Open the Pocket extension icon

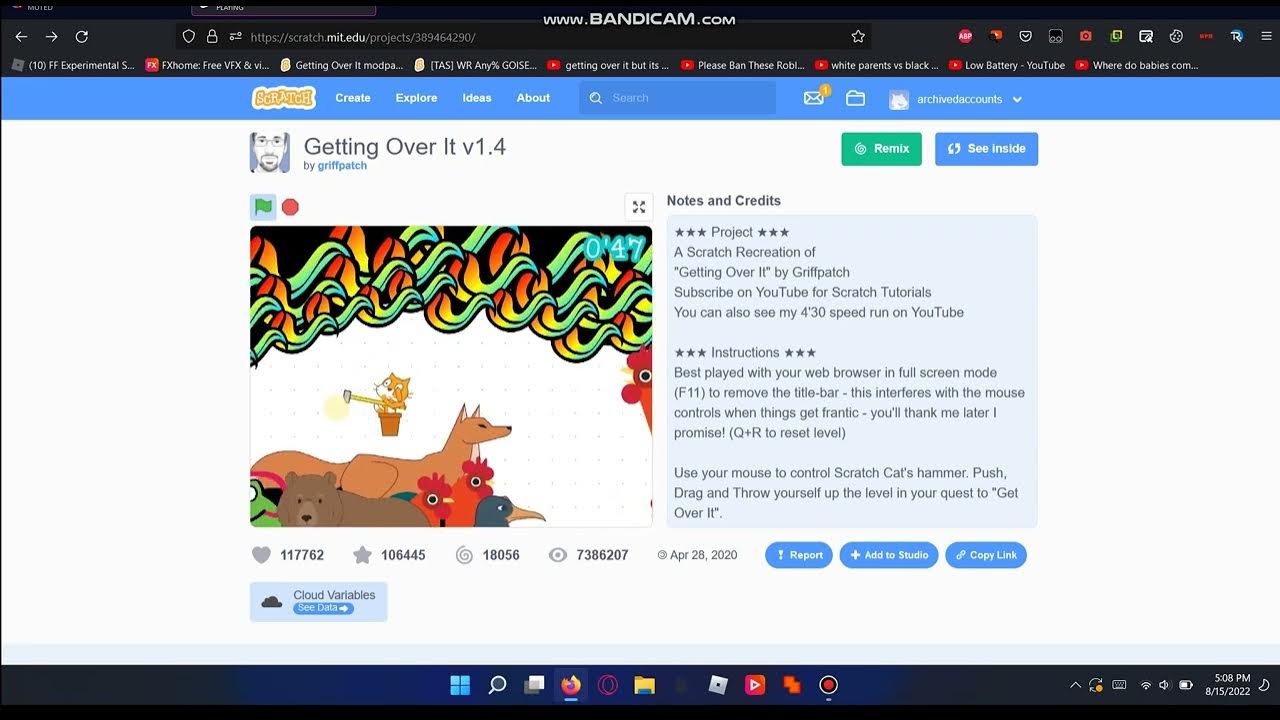tap(1025, 36)
